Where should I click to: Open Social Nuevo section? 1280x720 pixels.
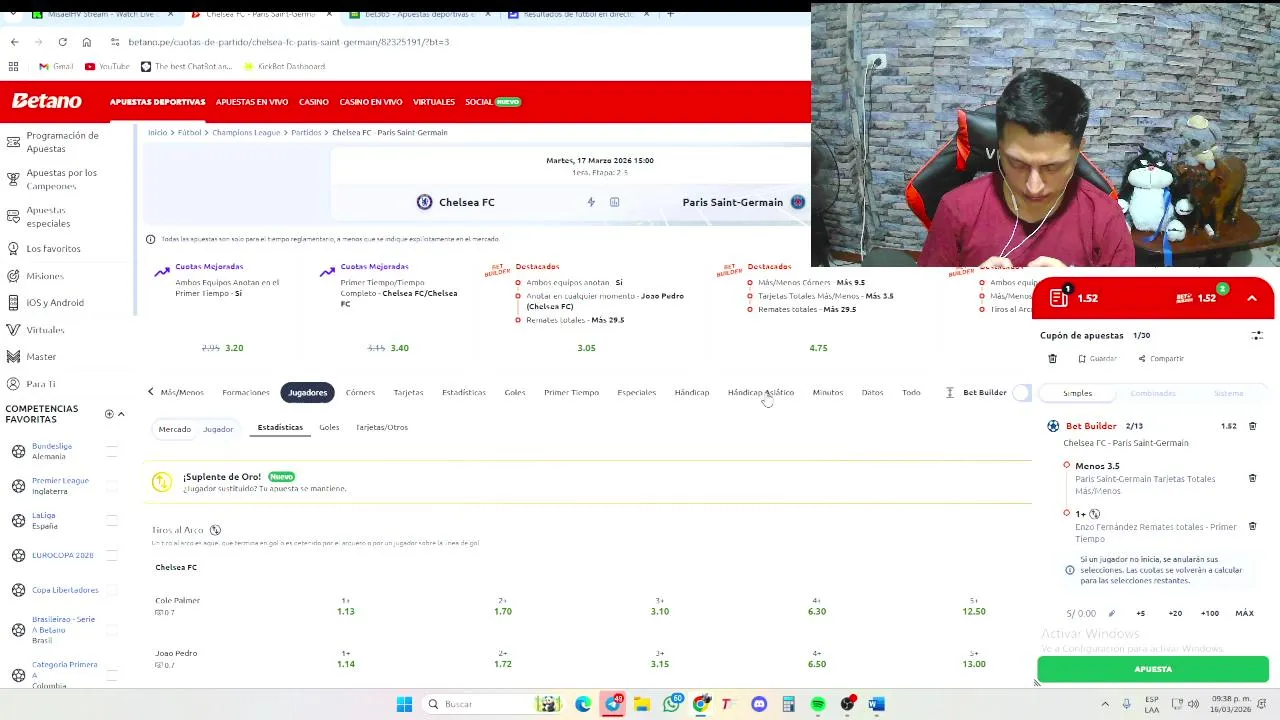pyautogui.click(x=493, y=102)
